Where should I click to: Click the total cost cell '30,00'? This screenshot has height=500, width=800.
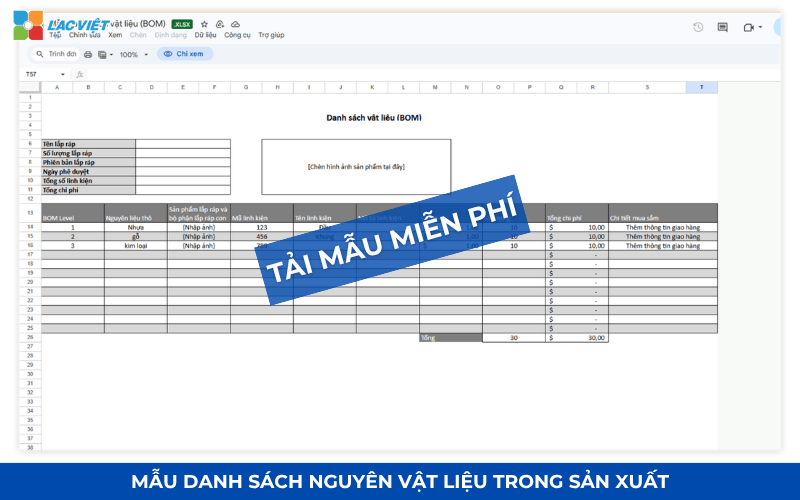(577, 338)
